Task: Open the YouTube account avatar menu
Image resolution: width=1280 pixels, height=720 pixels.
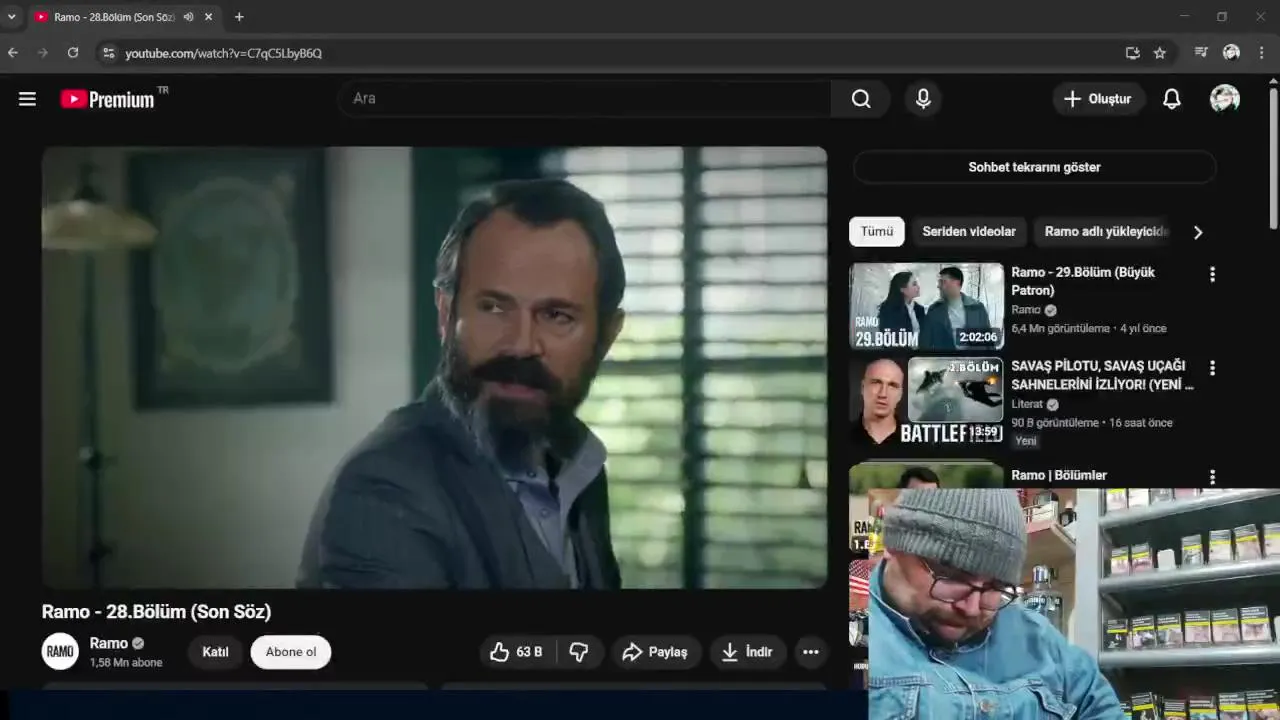Action: [x=1225, y=99]
